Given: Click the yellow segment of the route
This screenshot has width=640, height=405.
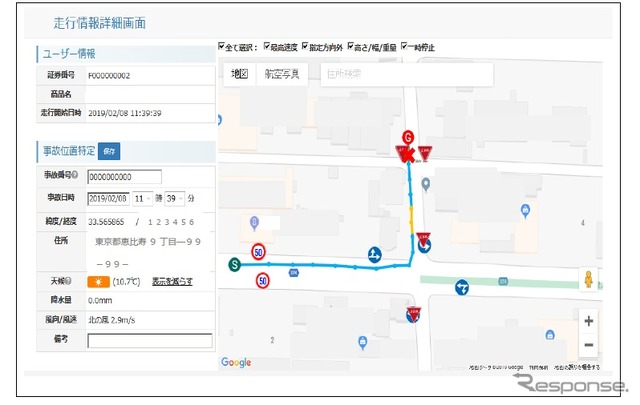Looking at the screenshot, I should coord(411,220).
